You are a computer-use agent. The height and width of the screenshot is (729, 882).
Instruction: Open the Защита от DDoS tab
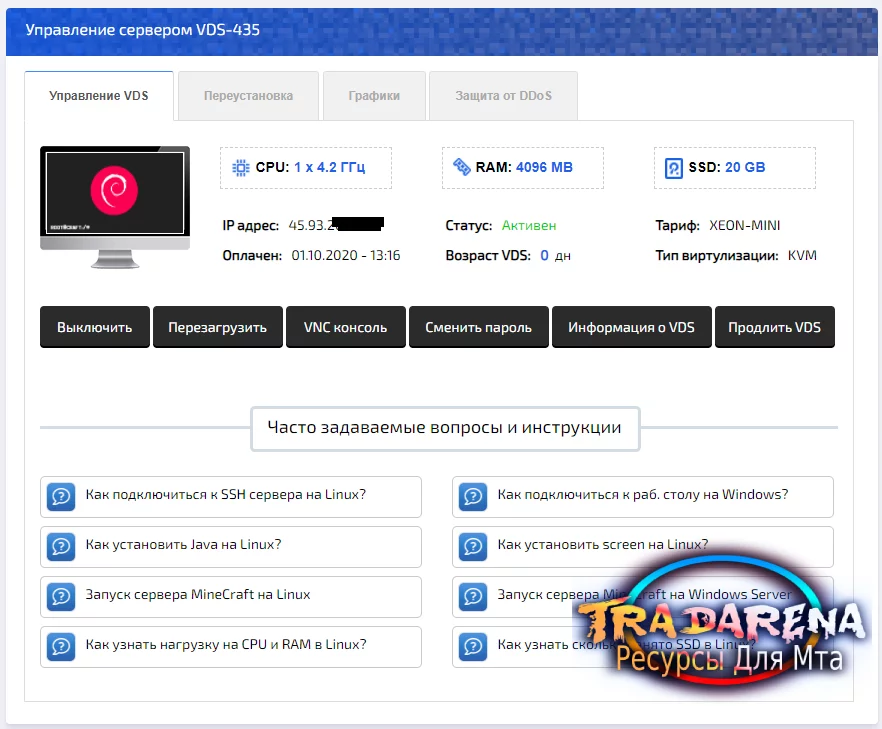pyautogui.click(x=503, y=96)
